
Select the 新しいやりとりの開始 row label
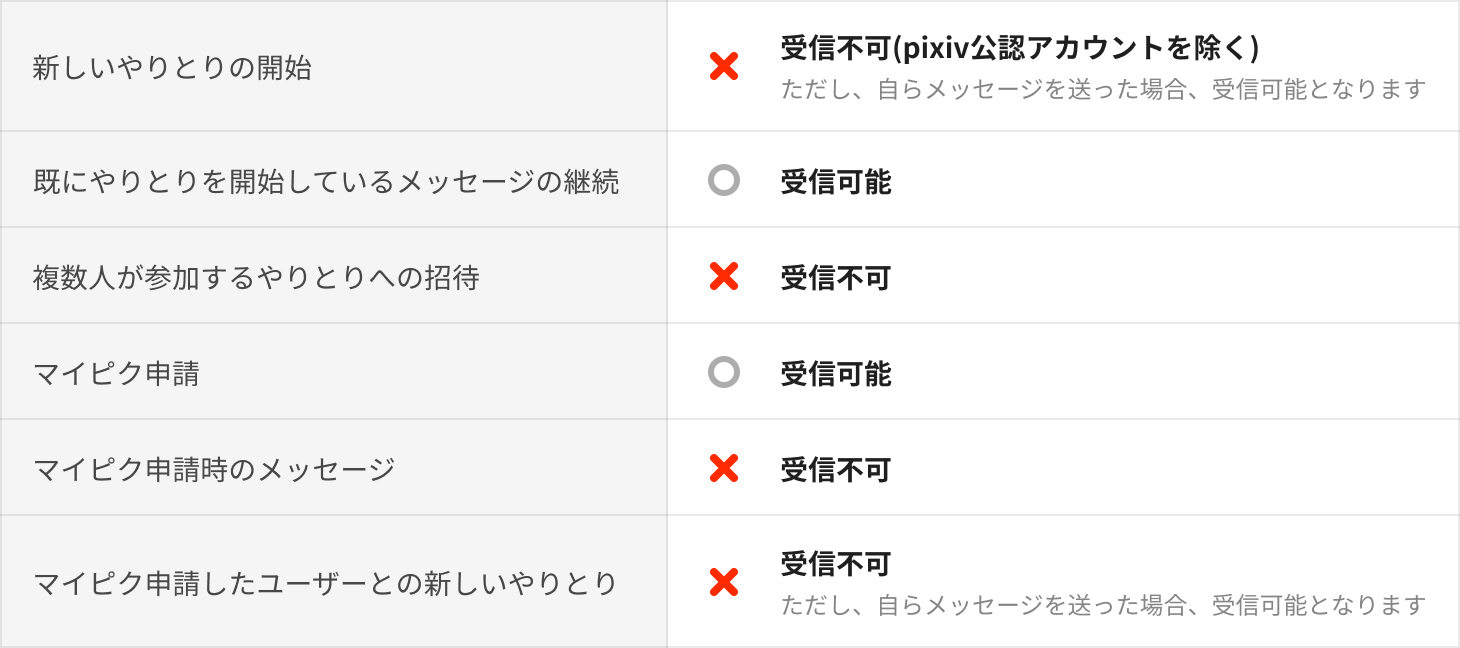pyautogui.click(x=172, y=68)
